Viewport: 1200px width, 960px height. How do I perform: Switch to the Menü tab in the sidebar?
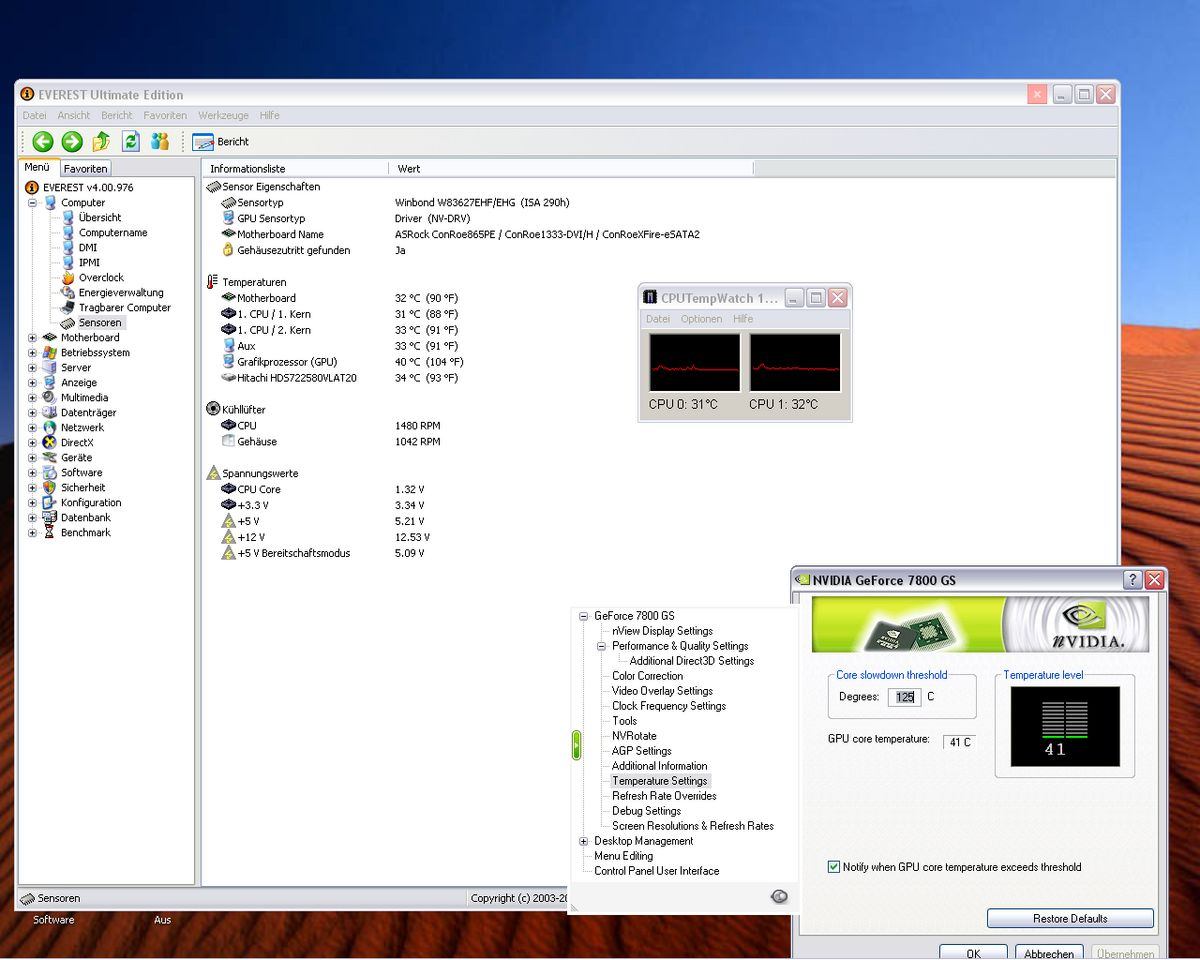(x=37, y=167)
